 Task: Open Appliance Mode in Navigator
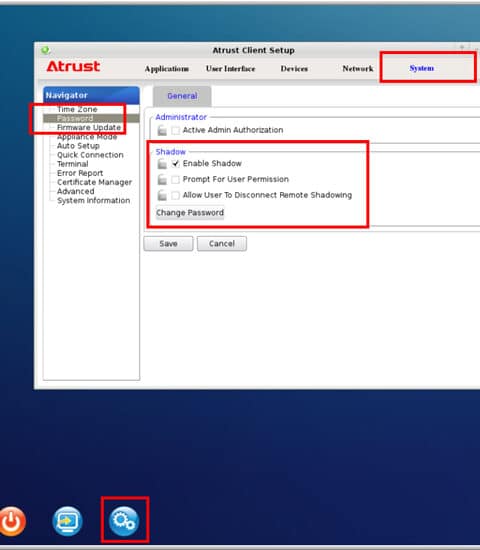pyautogui.click(x=87, y=136)
